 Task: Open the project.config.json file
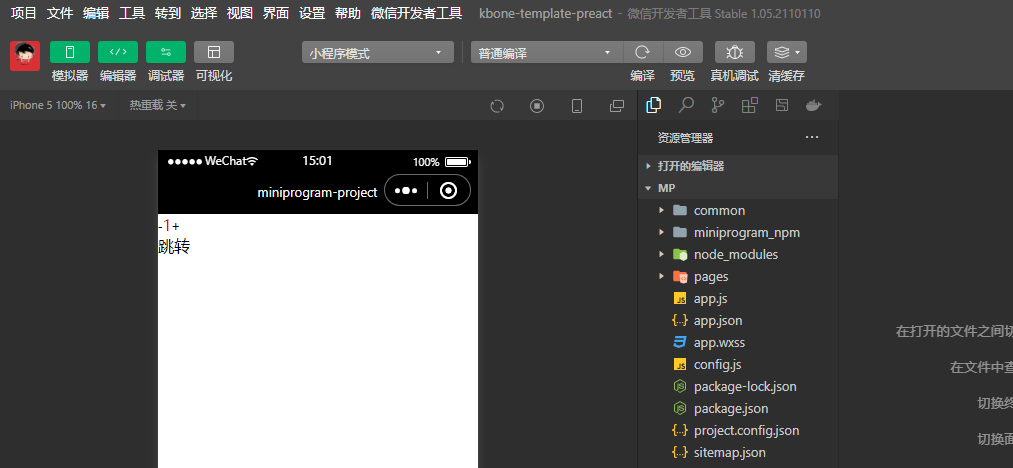coord(738,431)
